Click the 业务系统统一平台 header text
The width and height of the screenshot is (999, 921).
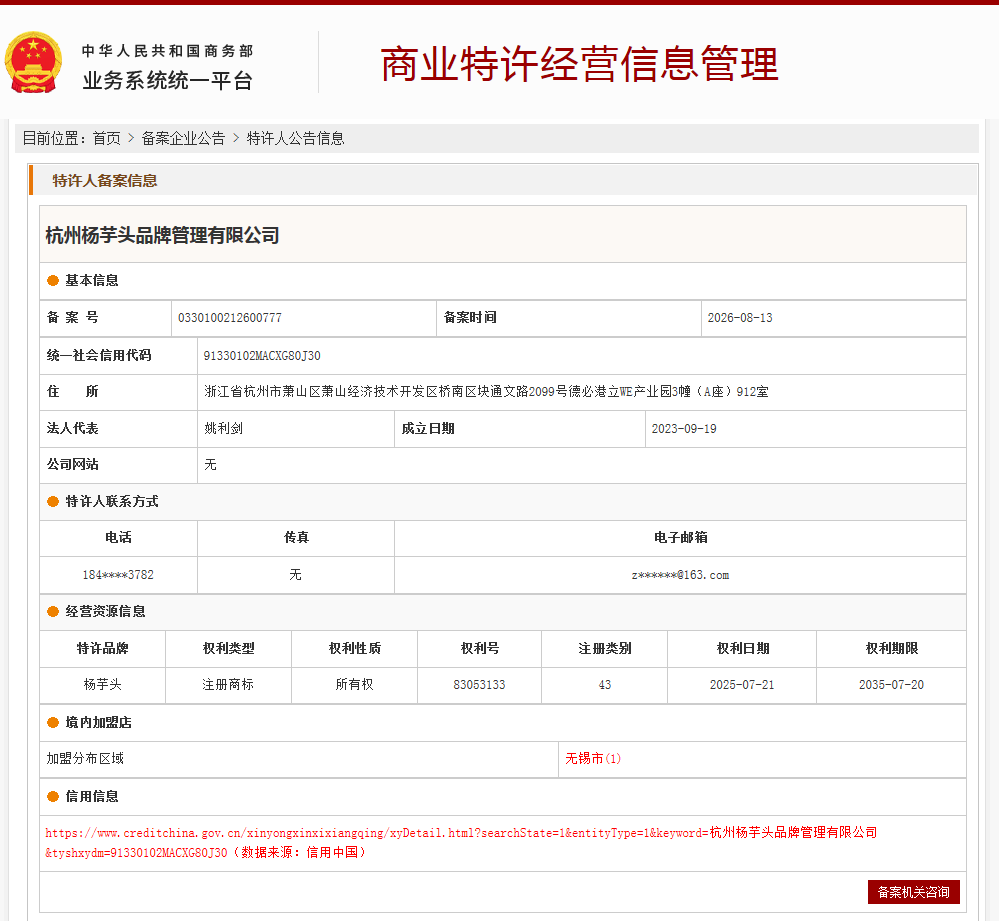coord(168,81)
